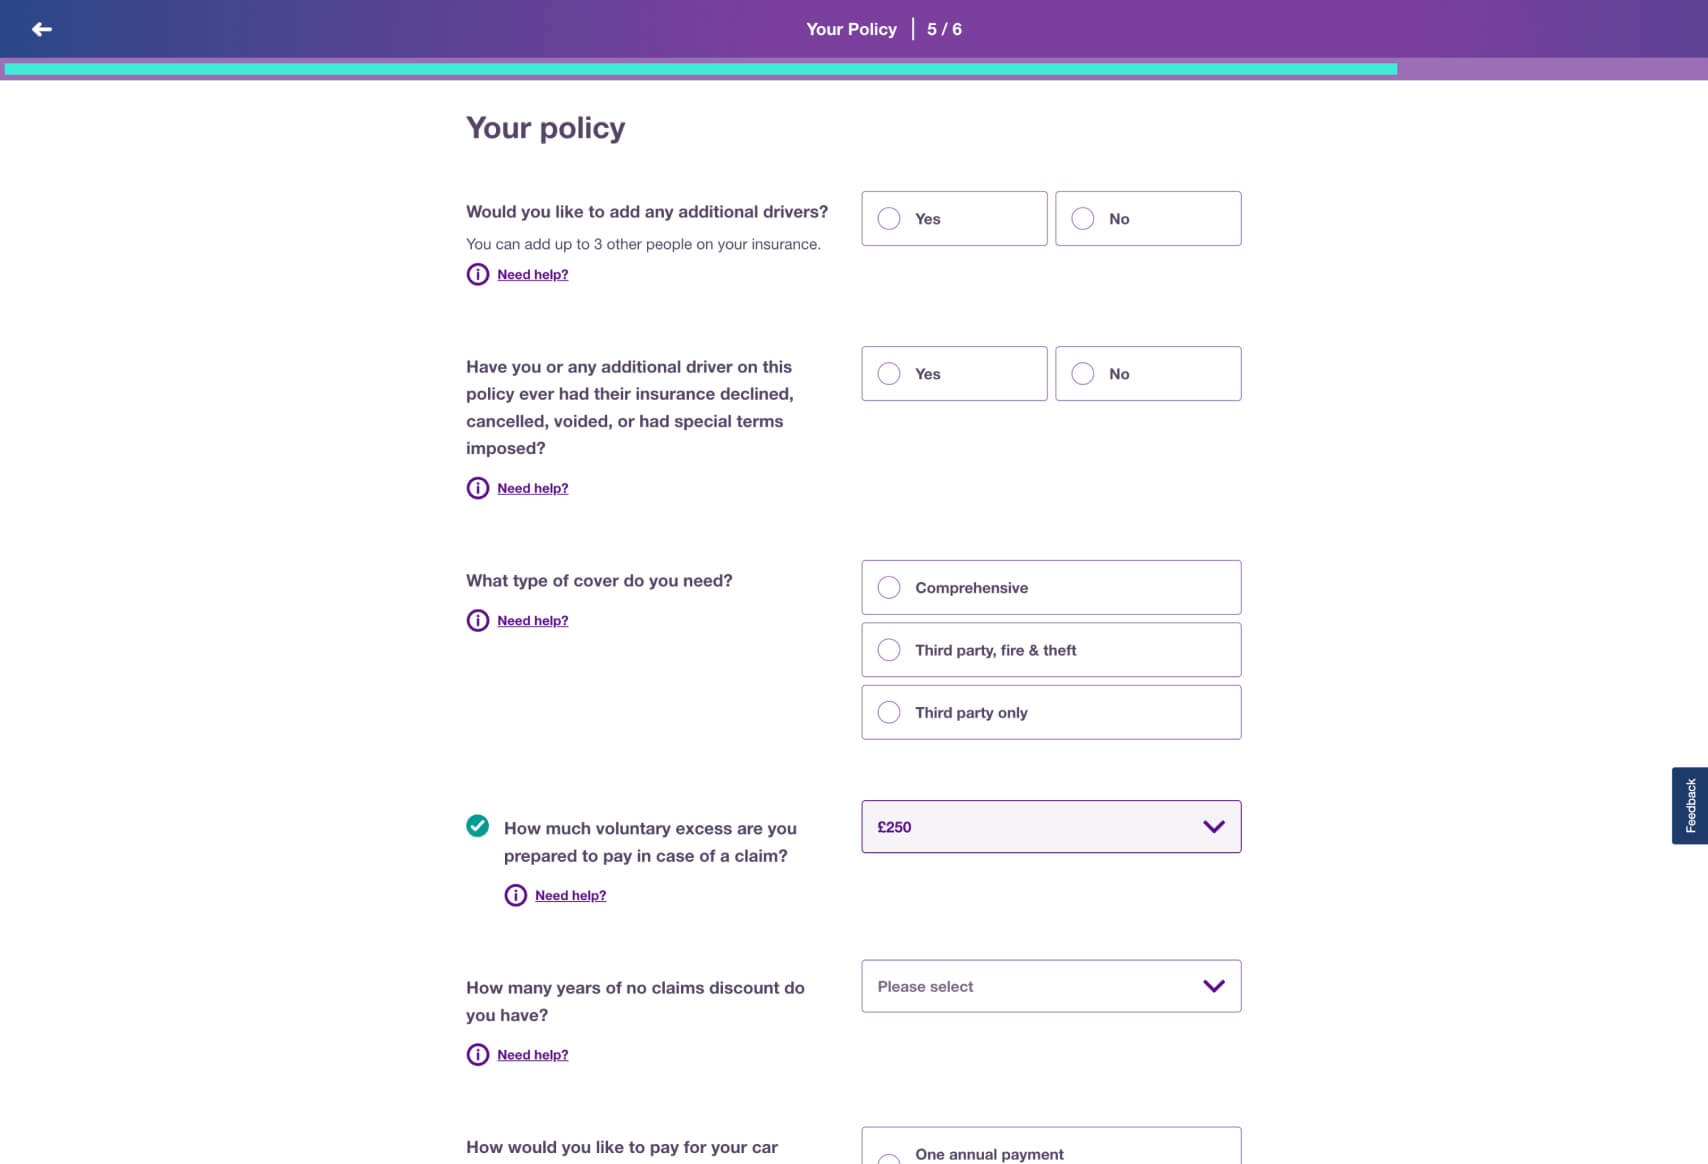The width and height of the screenshot is (1708, 1164).
Task: Click info icon under insurance declined question
Action: point(478,488)
